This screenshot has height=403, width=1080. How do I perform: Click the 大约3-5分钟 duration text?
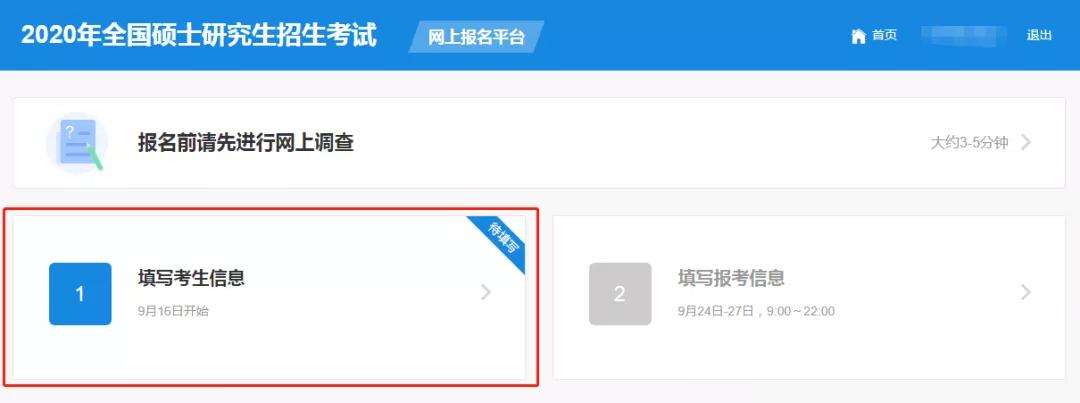[969, 143]
